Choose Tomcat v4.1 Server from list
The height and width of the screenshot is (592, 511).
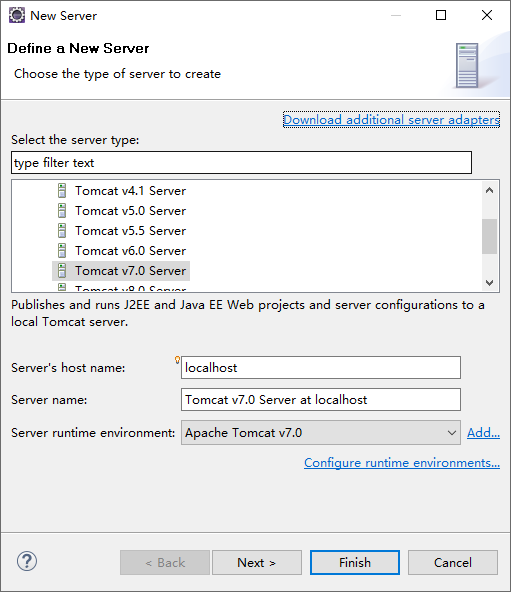point(130,191)
